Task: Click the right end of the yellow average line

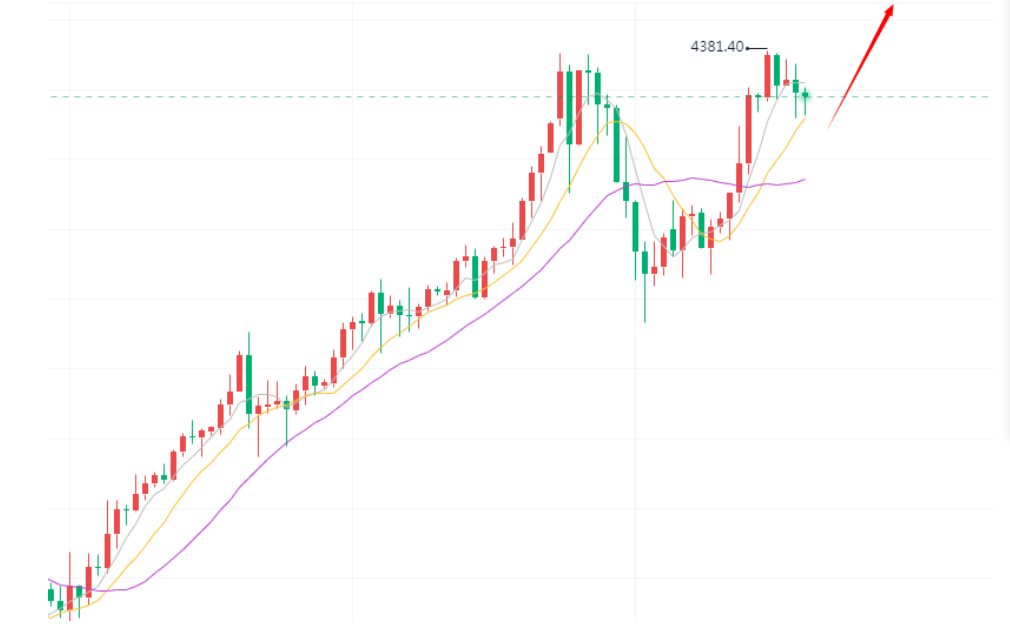Action: point(804,119)
